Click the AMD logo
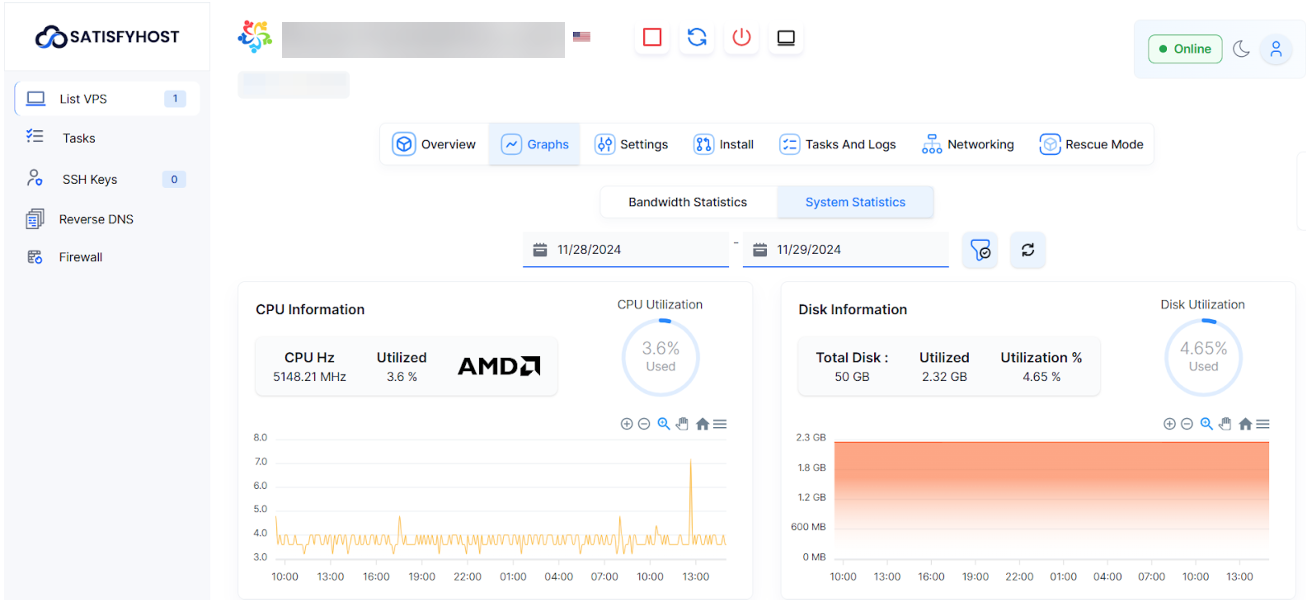Viewport: 1306px width, 615px height. click(499, 366)
